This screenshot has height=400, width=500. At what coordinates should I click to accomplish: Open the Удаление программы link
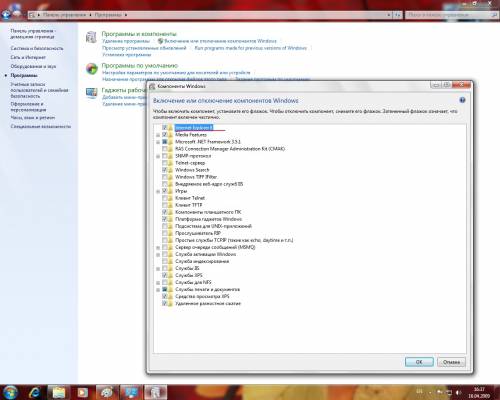tap(126, 41)
